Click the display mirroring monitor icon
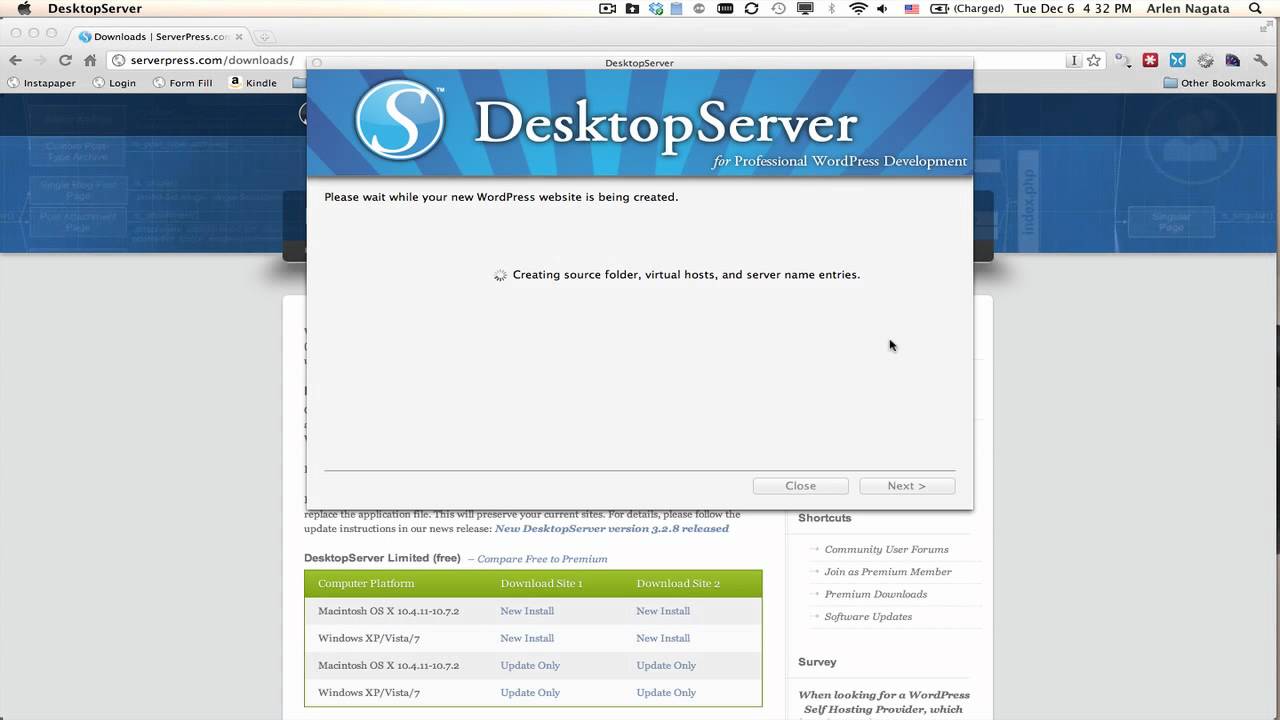 click(x=805, y=9)
